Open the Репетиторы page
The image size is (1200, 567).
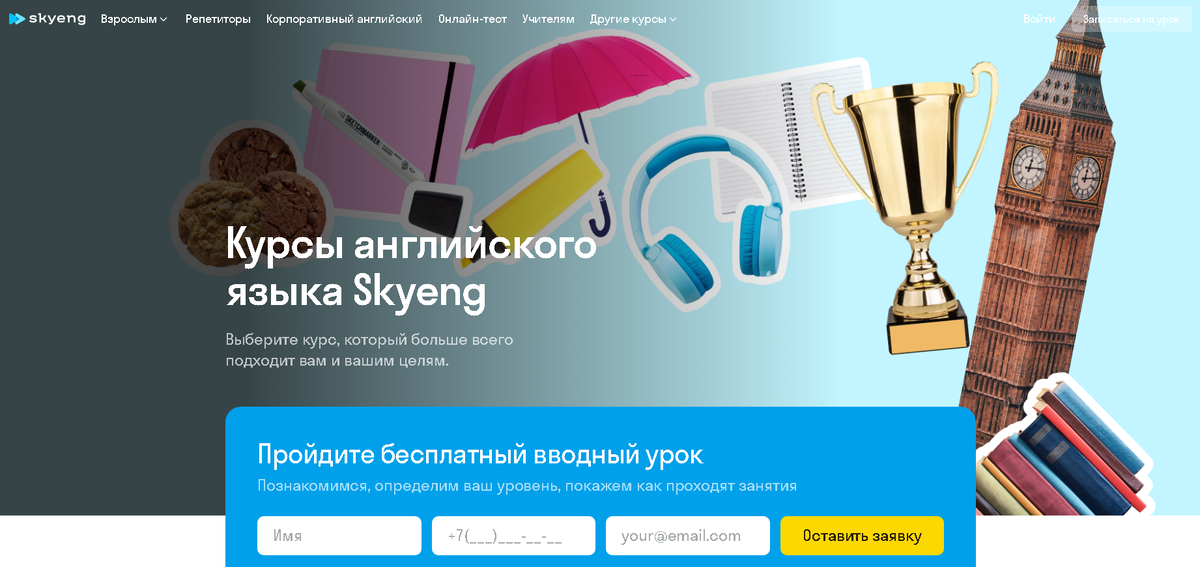[x=218, y=19]
